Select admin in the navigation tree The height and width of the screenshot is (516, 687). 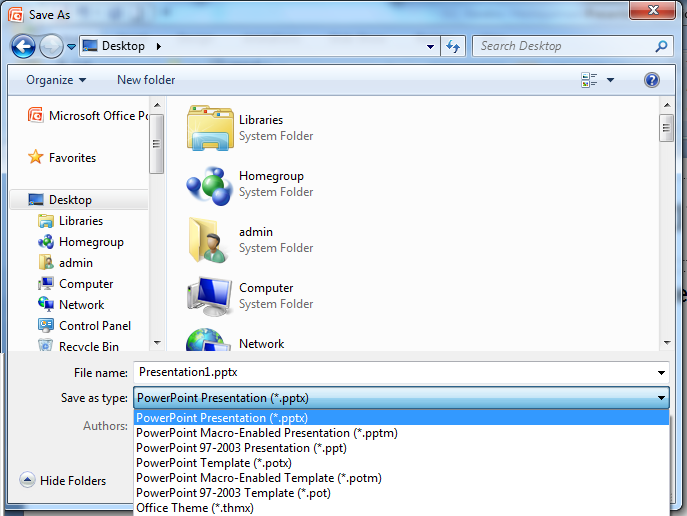coord(65,263)
